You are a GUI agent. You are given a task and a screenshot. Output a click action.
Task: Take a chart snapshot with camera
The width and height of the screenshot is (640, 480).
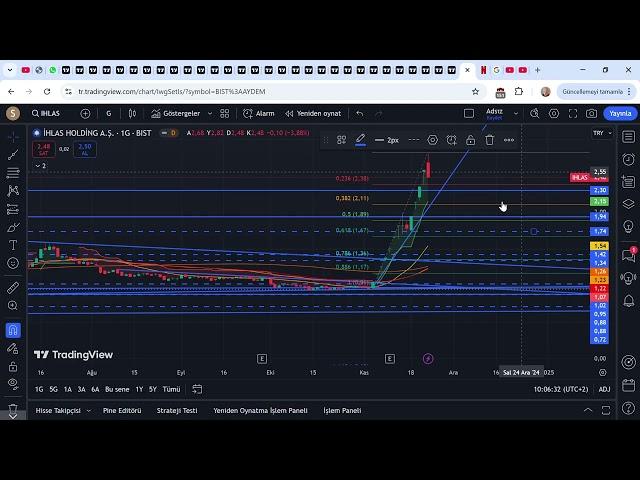(591, 113)
